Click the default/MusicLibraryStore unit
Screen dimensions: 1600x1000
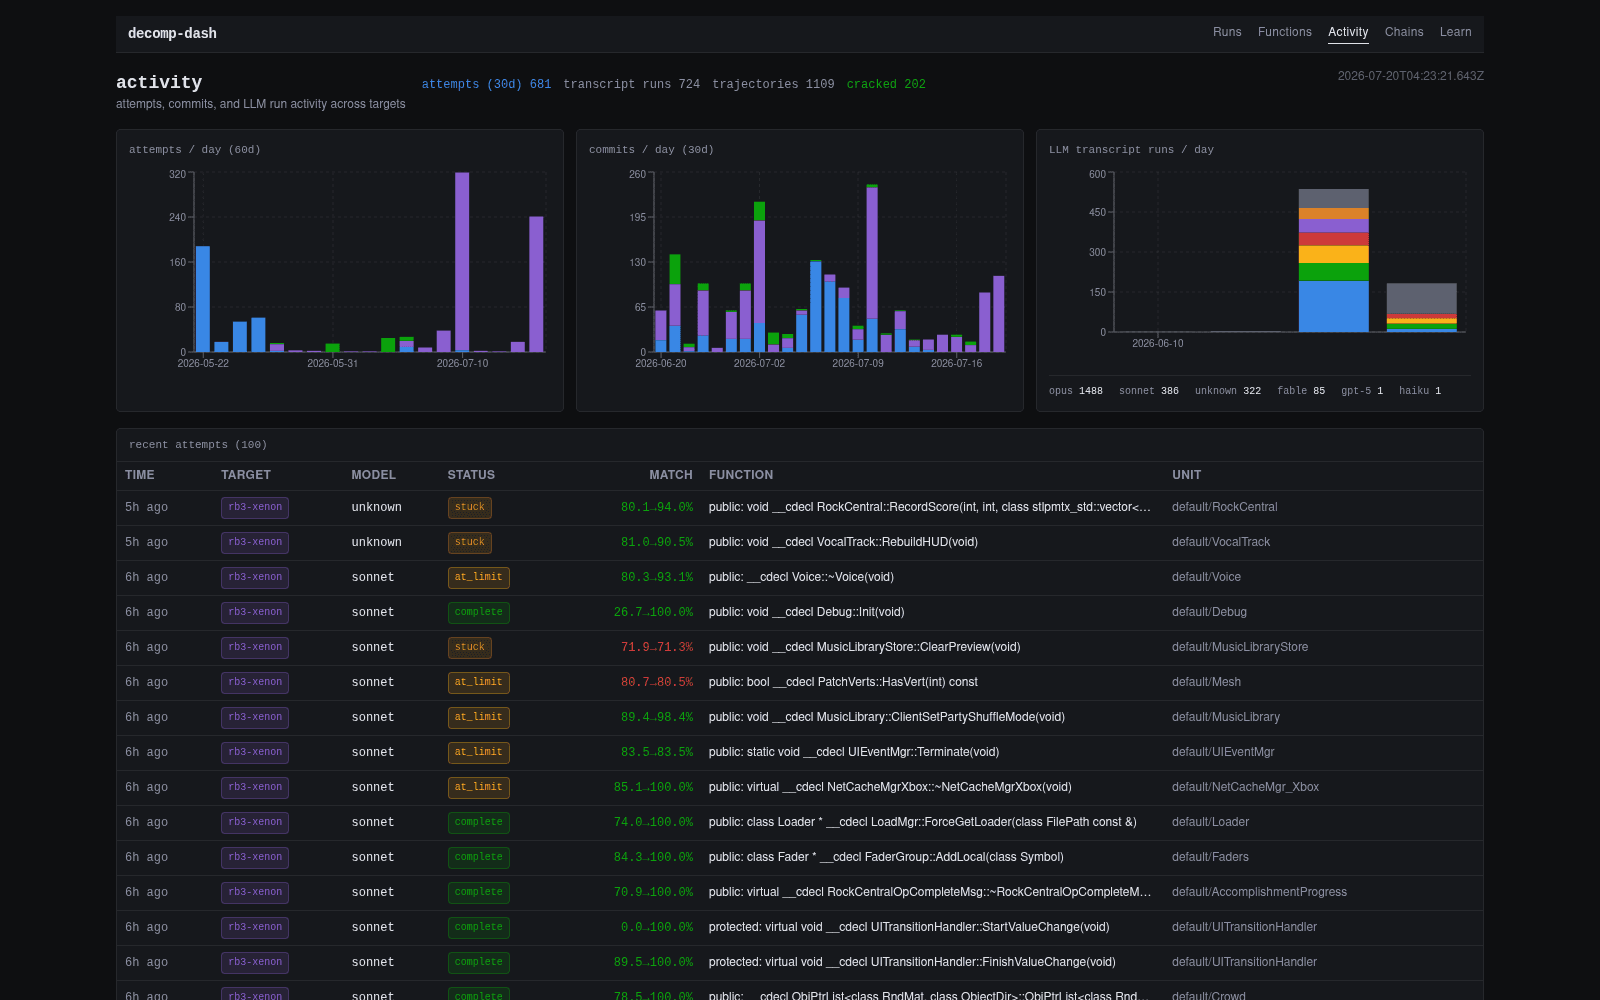pyautogui.click(x=1240, y=647)
